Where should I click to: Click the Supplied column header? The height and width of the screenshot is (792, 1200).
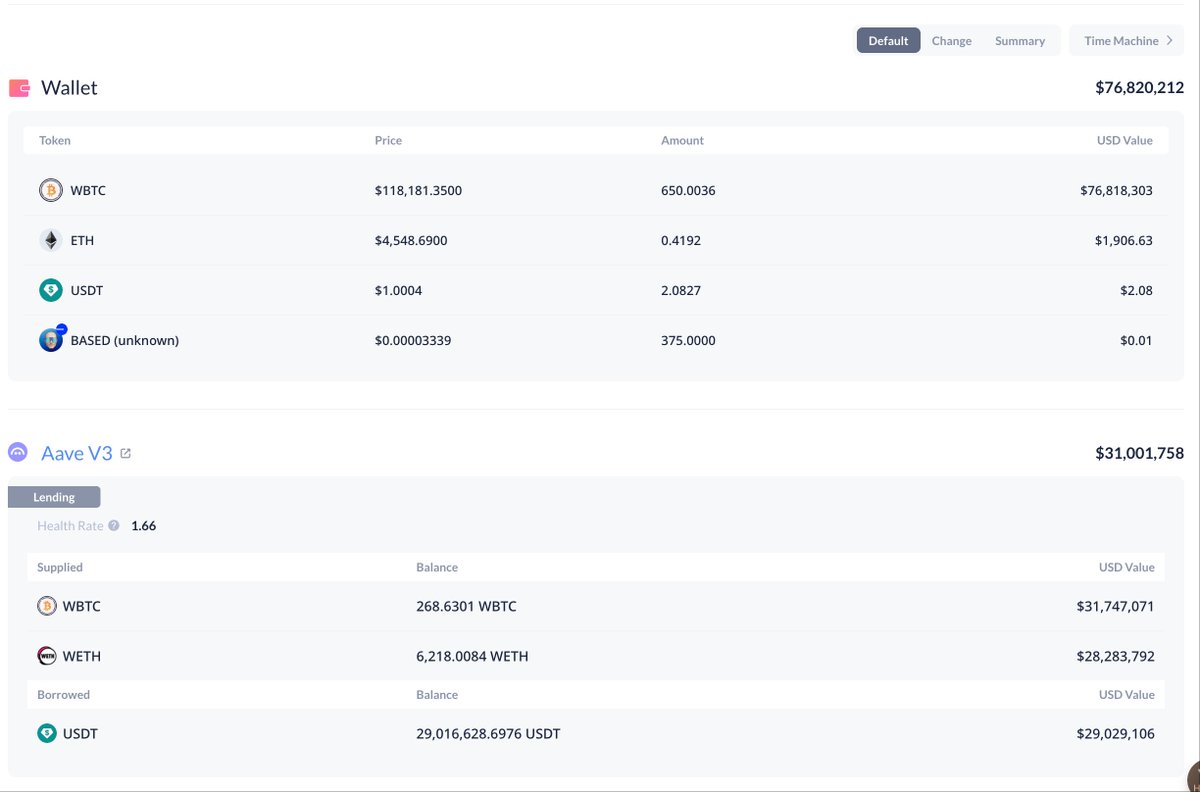(60, 567)
